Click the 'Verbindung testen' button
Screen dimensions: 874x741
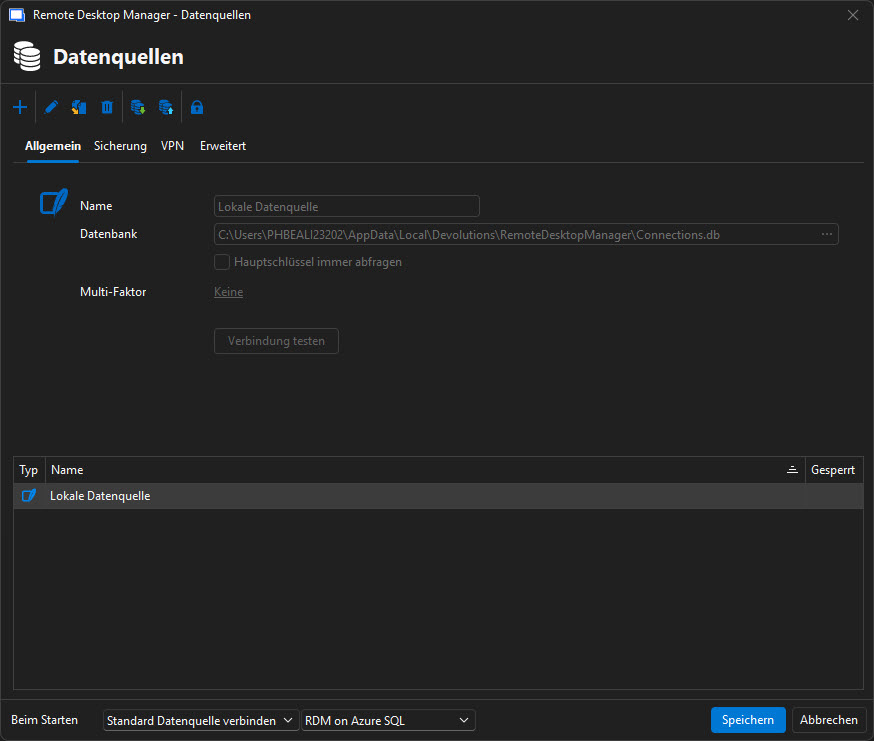pyautogui.click(x=276, y=341)
